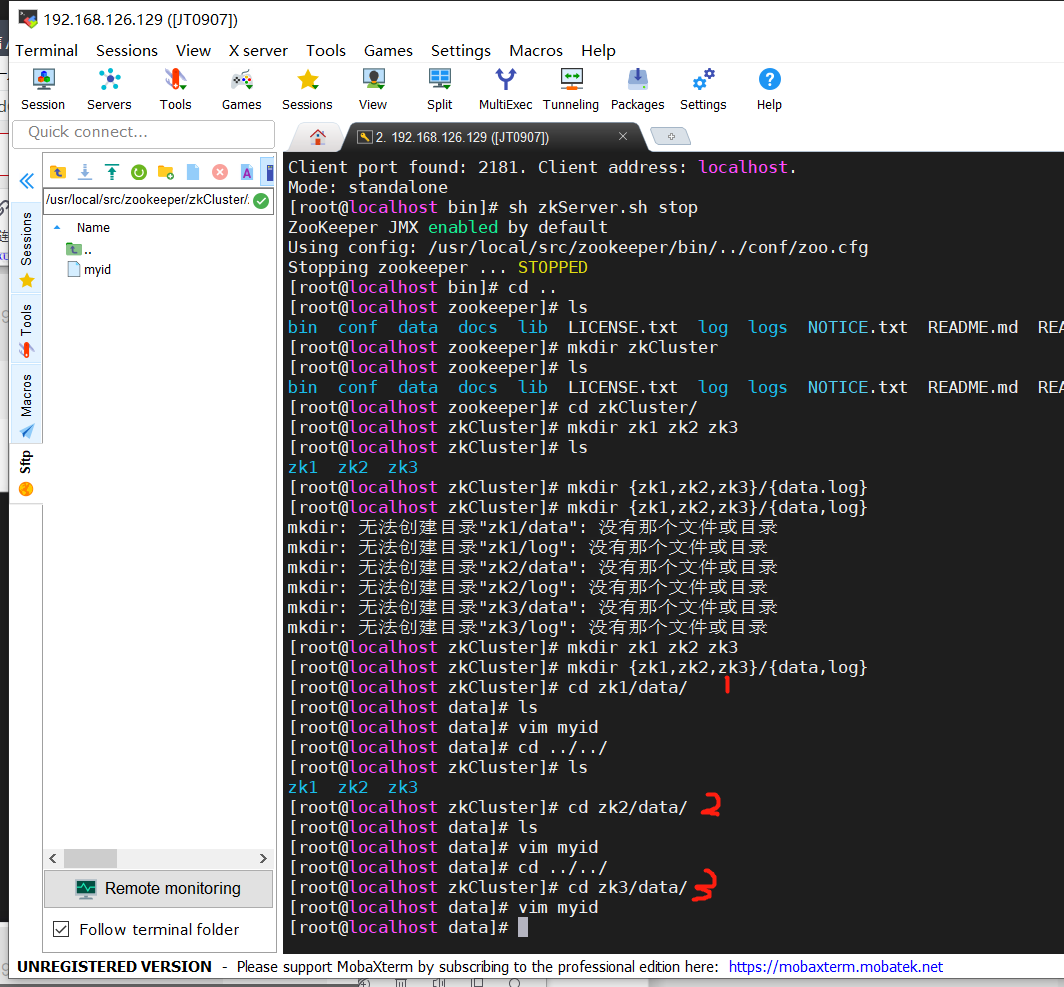Click the home tab icon
Image resolution: width=1064 pixels, height=987 pixels.
pyautogui.click(x=318, y=137)
